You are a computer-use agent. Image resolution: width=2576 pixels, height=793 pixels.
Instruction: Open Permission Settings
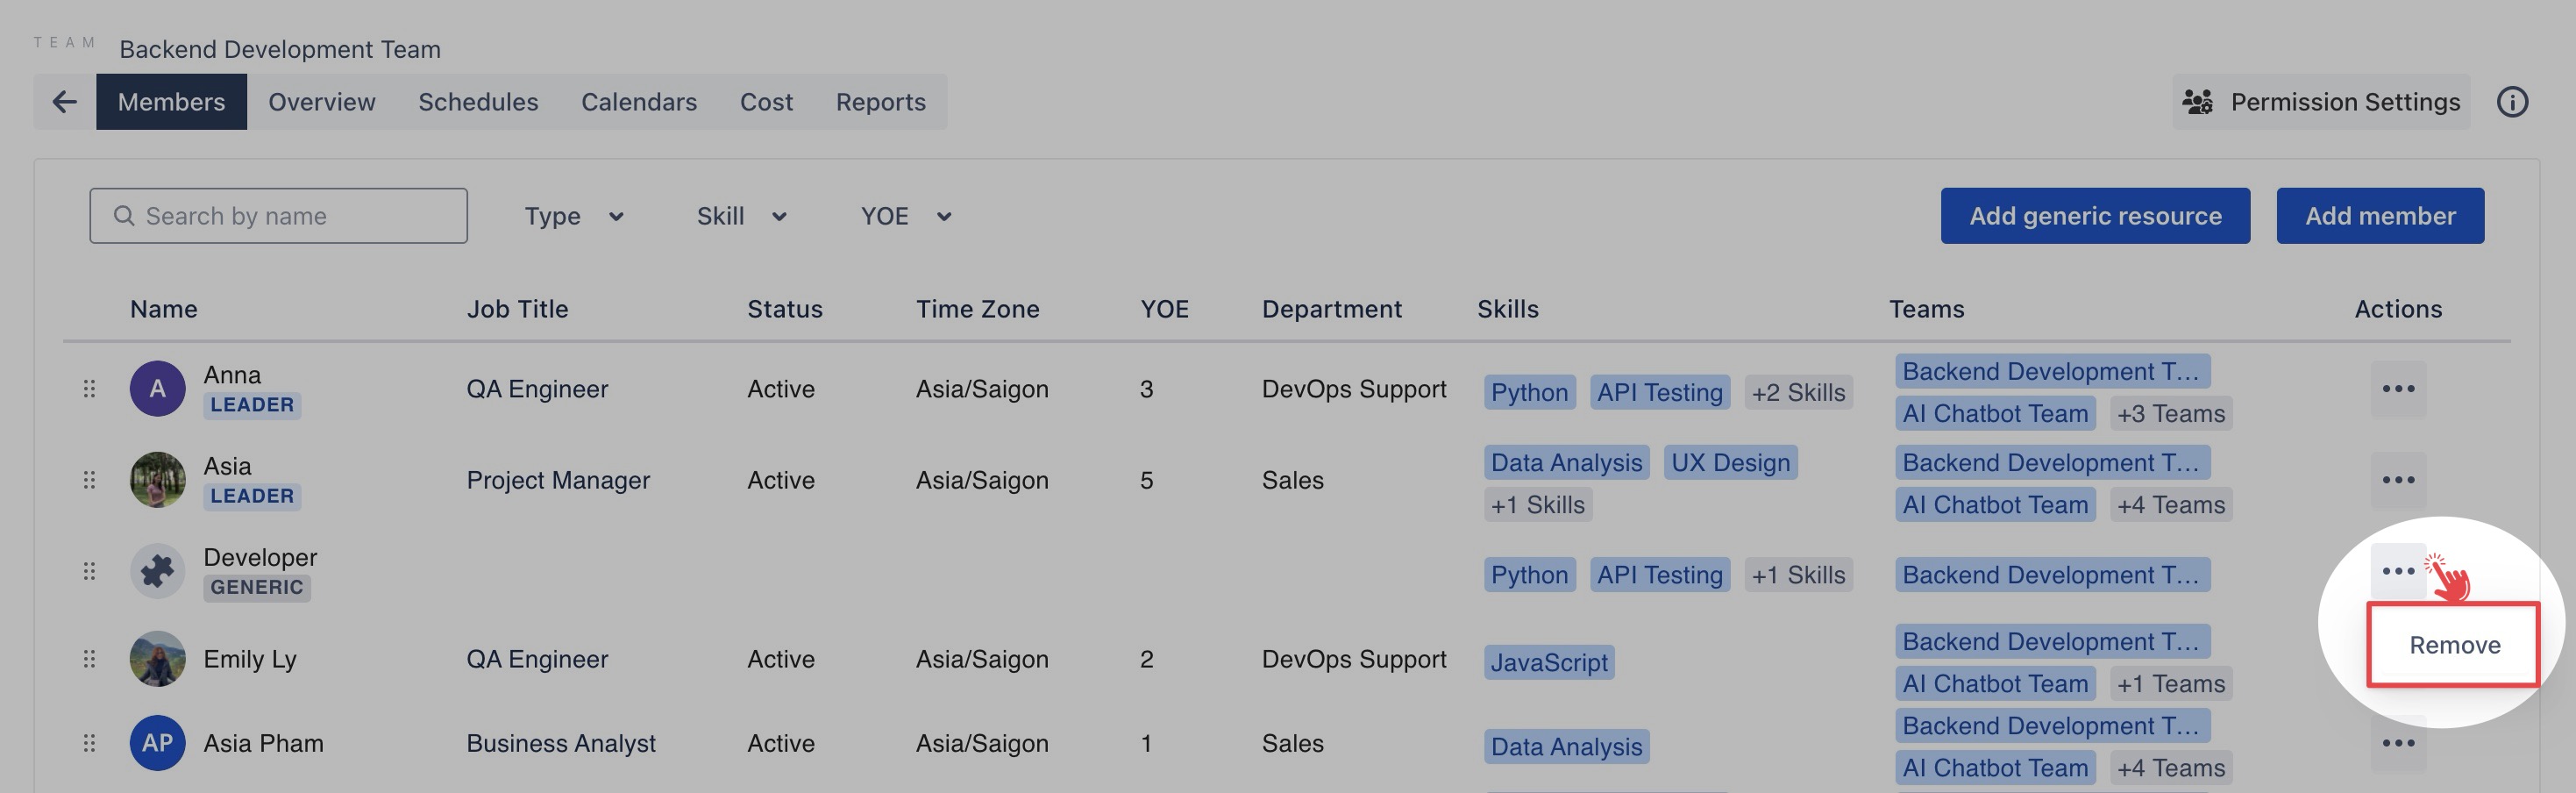pyautogui.click(x=2320, y=102)
